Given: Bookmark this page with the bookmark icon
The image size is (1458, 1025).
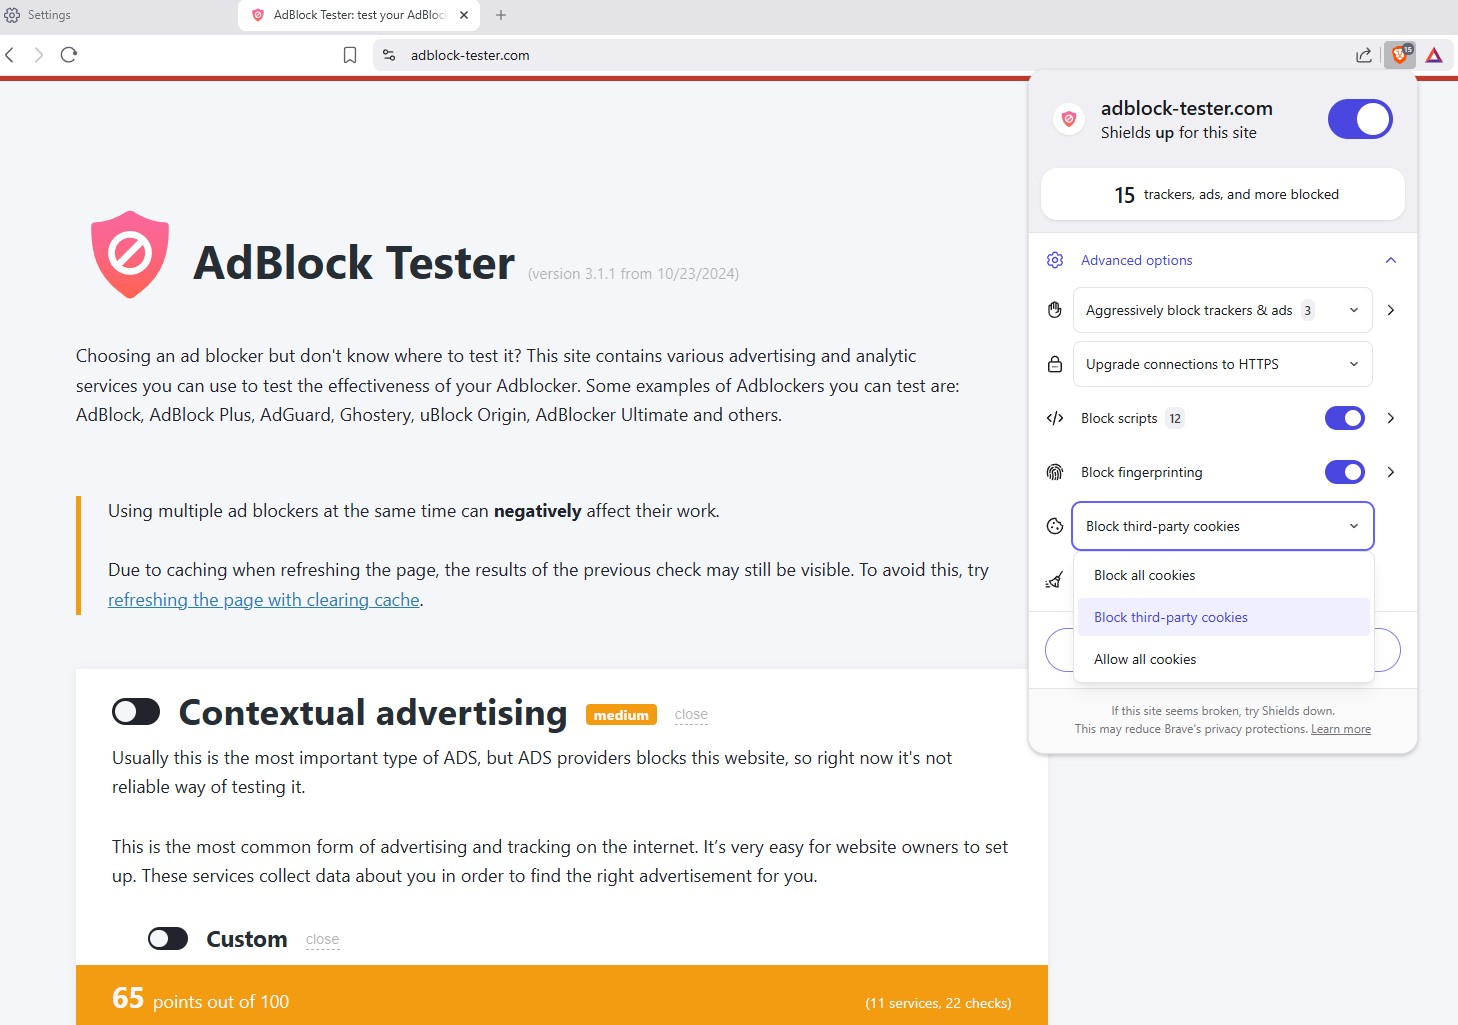Looking at the screenshot, I should pyautogui.click(x=350, y=55).
